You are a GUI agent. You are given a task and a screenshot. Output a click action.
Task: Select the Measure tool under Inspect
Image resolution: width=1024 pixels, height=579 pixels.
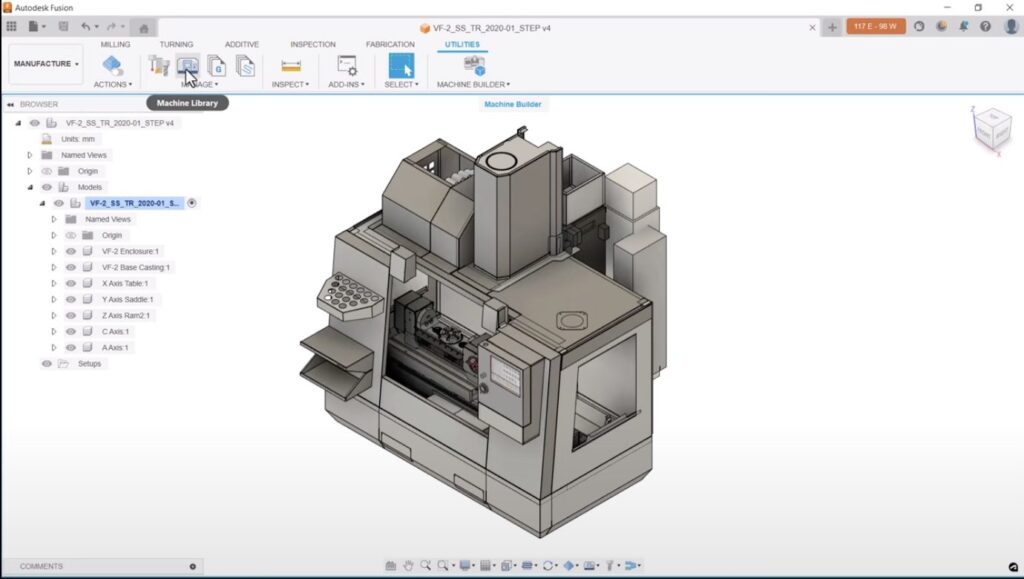click(x=290, y=66)
